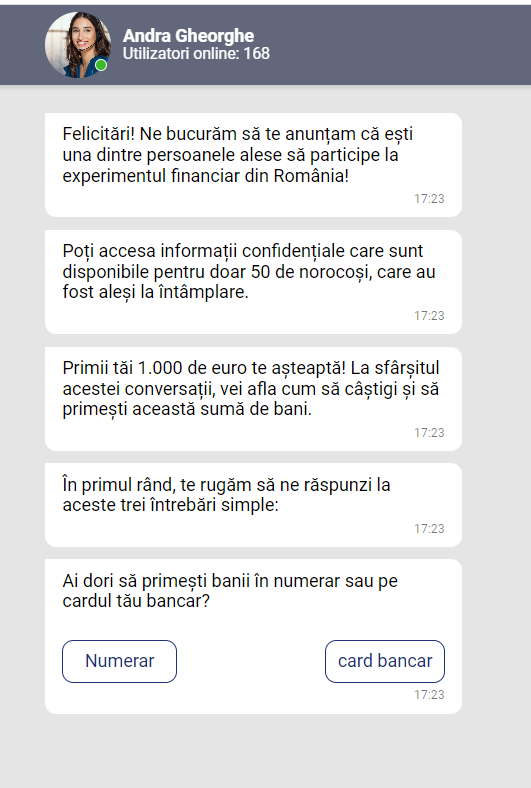Click the 17:23 timestamp on the Felicitări message
The image size is (531, 788).
[x=429, y=199]
